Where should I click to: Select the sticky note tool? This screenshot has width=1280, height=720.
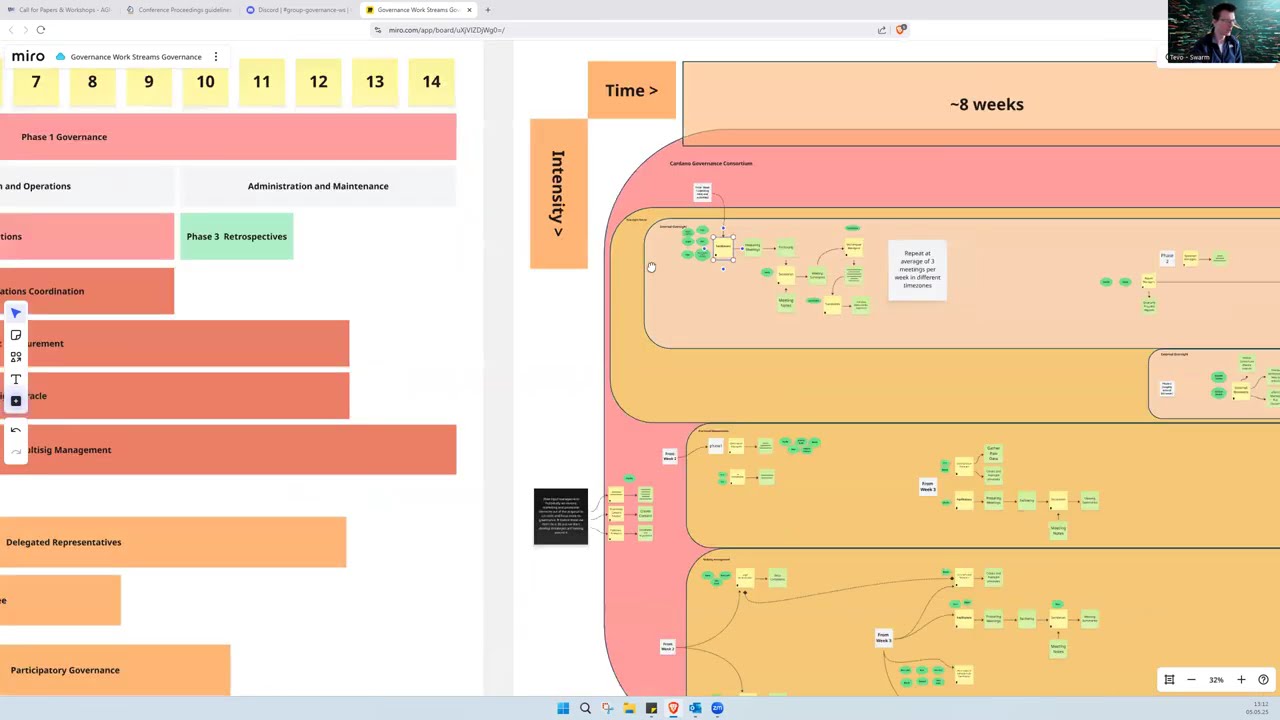(15, 335)
